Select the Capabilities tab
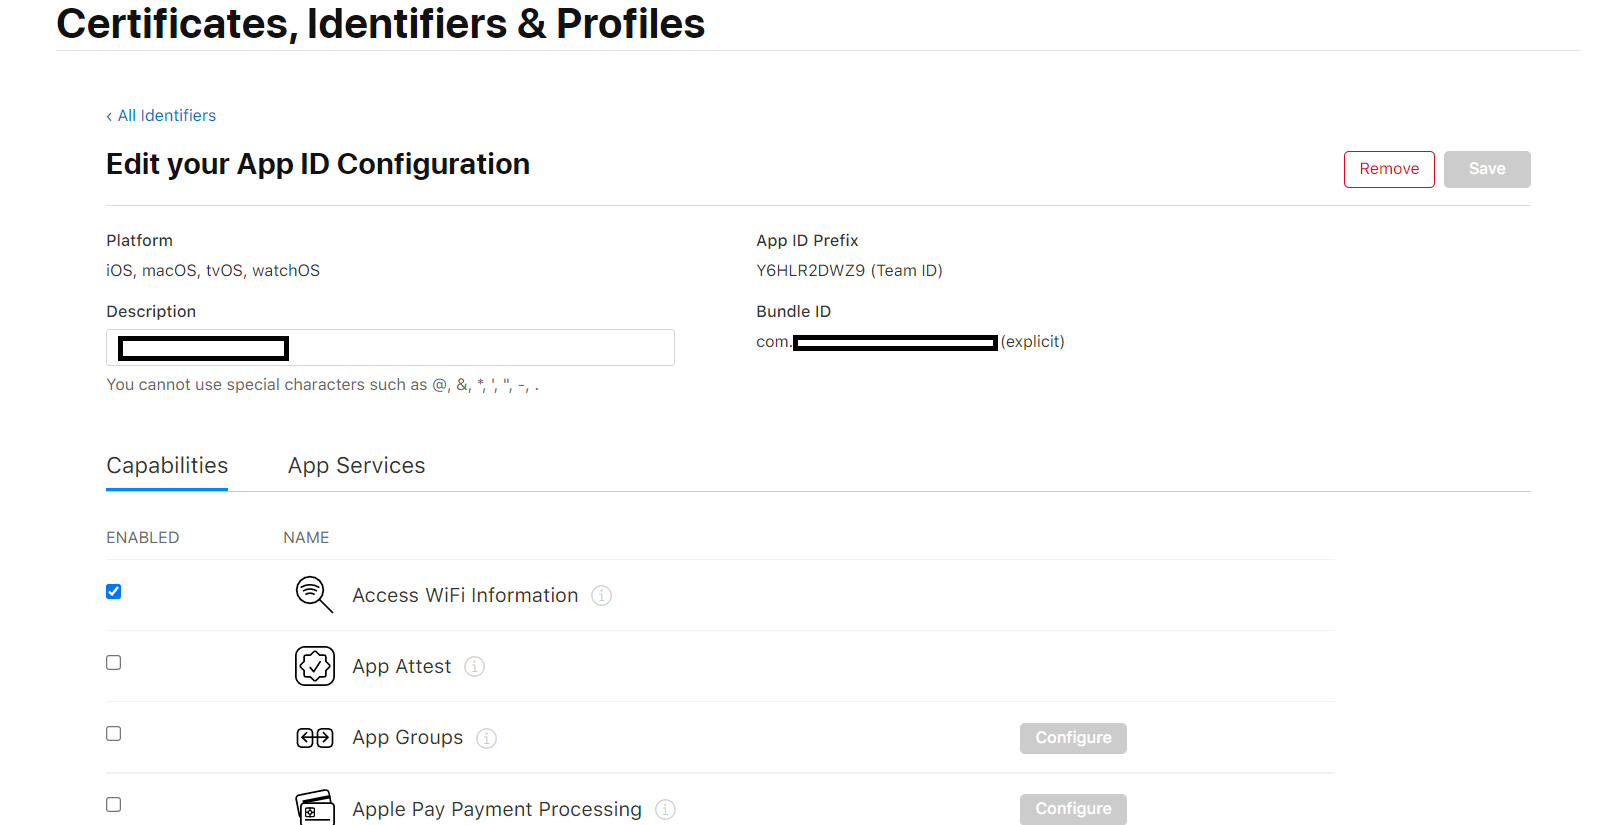The height and width of the screenshot is (825, 1619). (167, 466)
